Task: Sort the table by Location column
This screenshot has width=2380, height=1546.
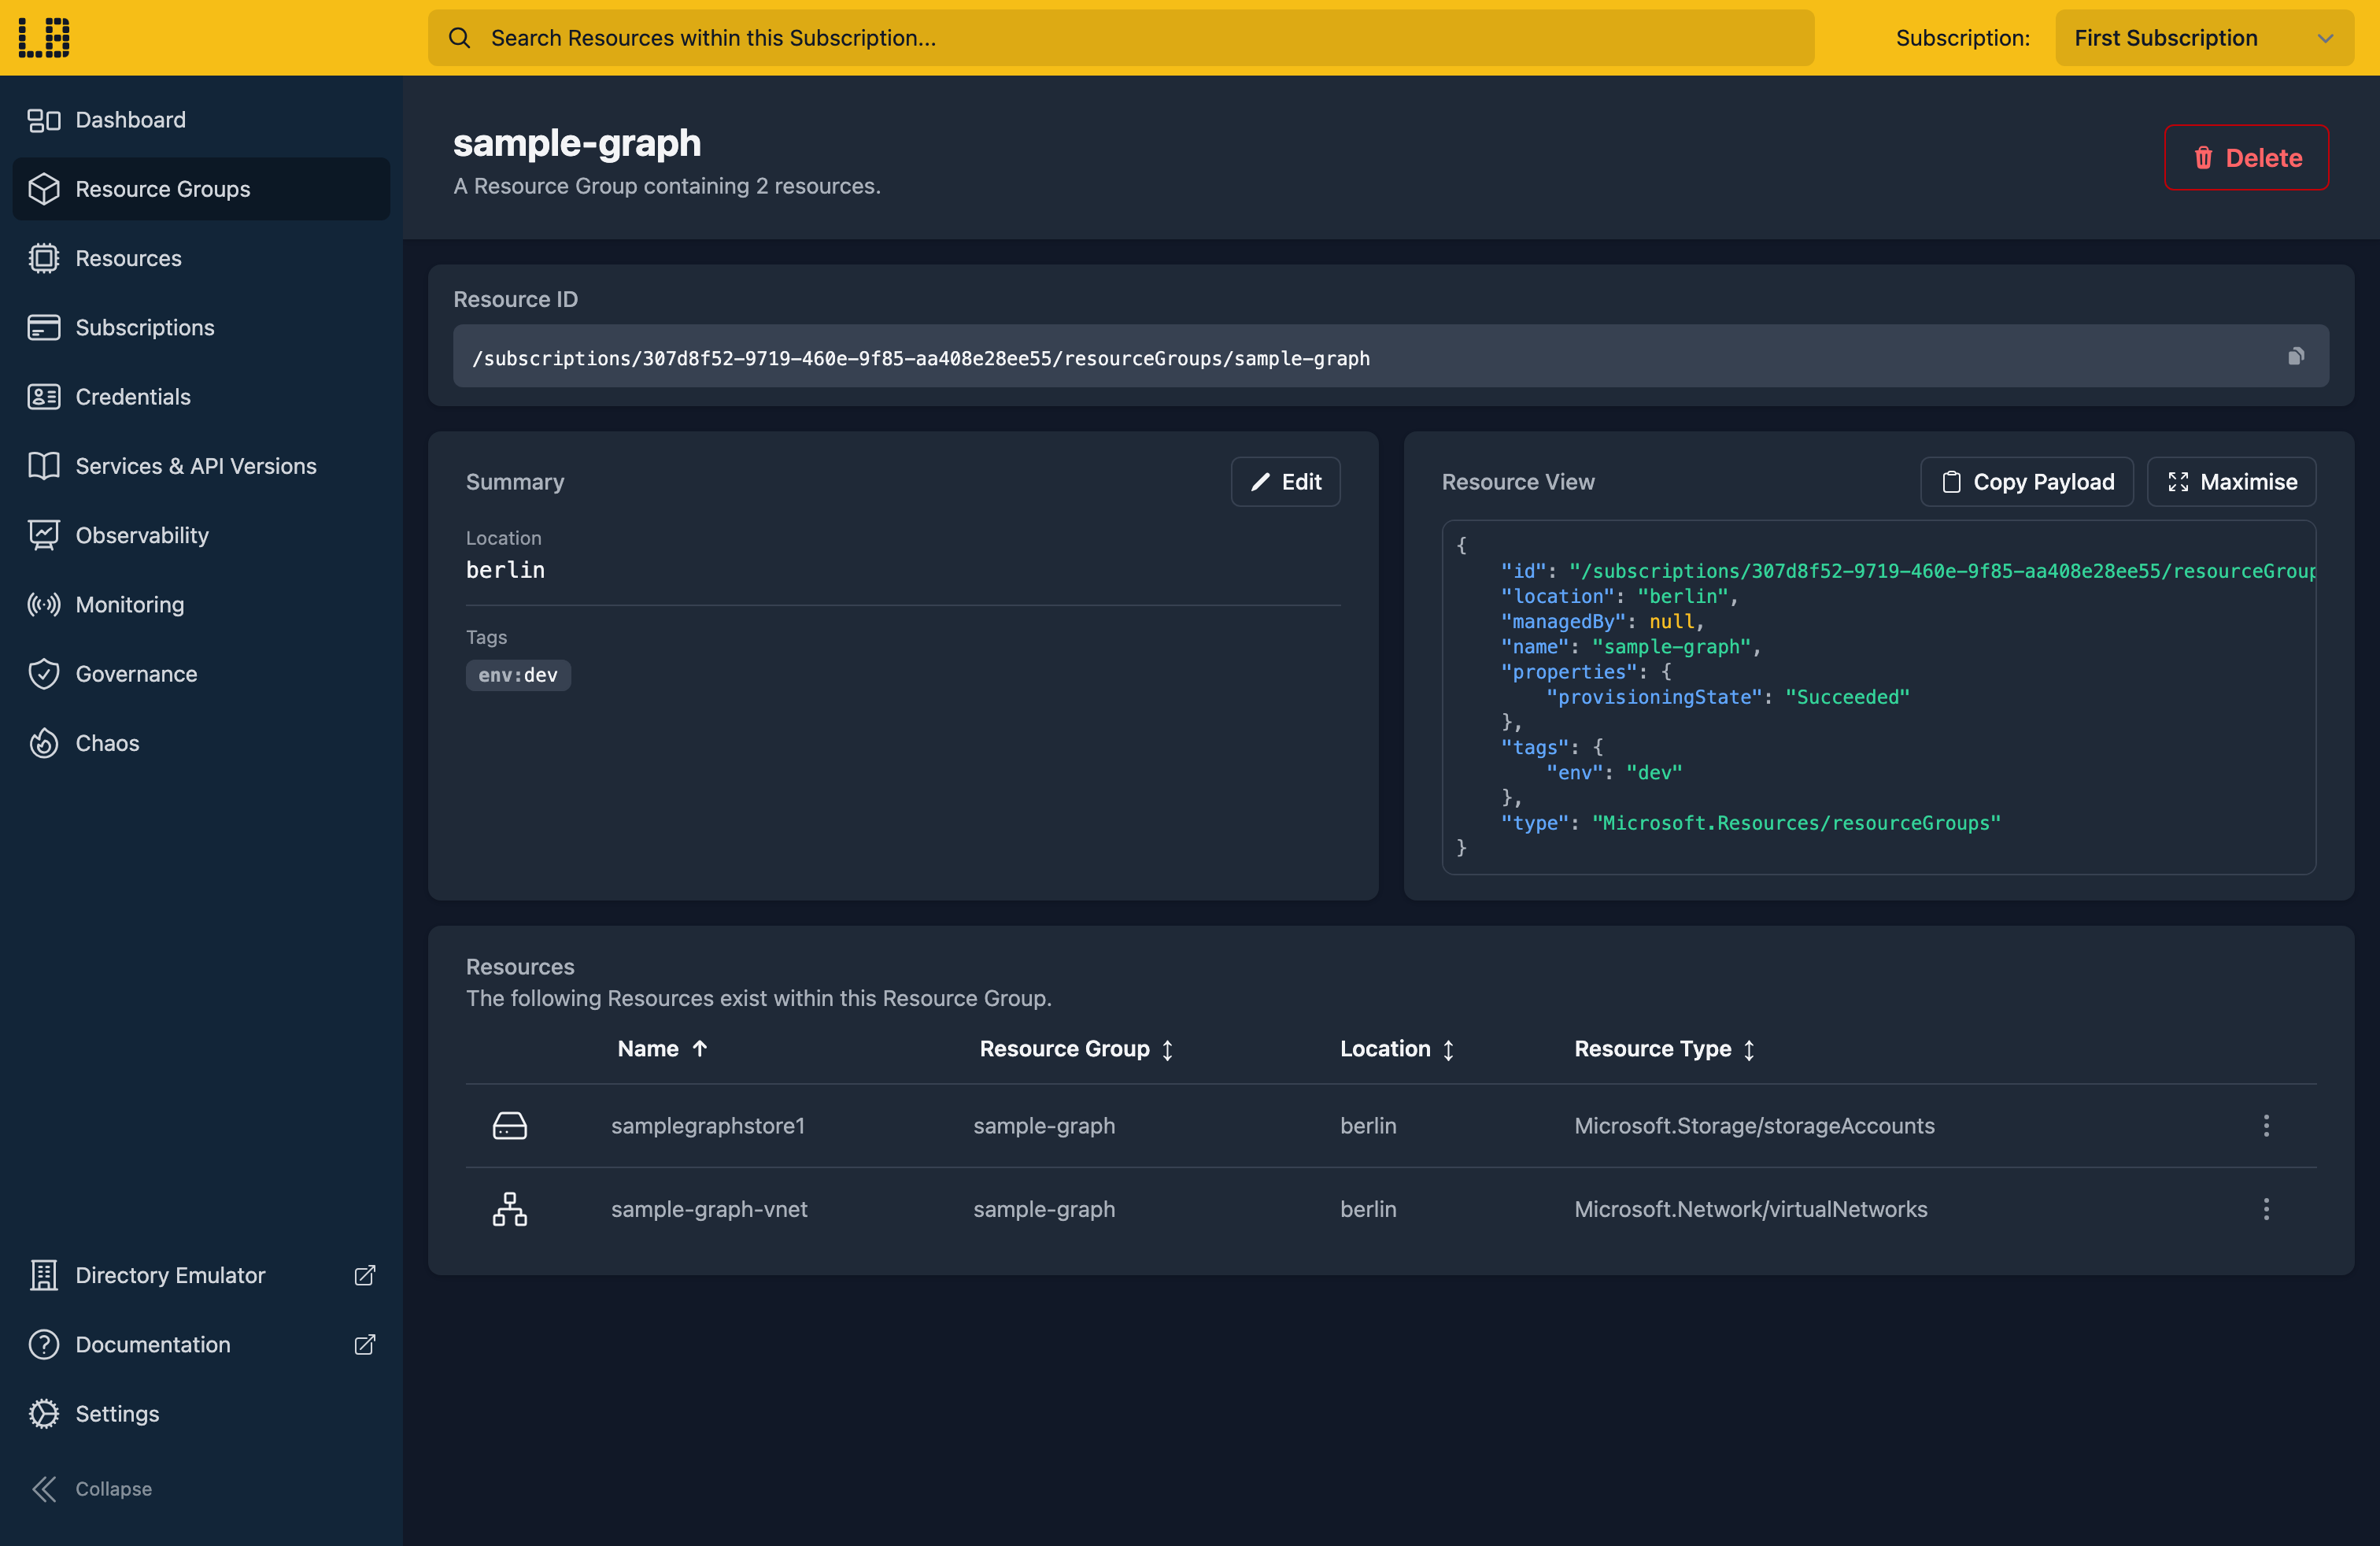Action: point(1397,1049)
